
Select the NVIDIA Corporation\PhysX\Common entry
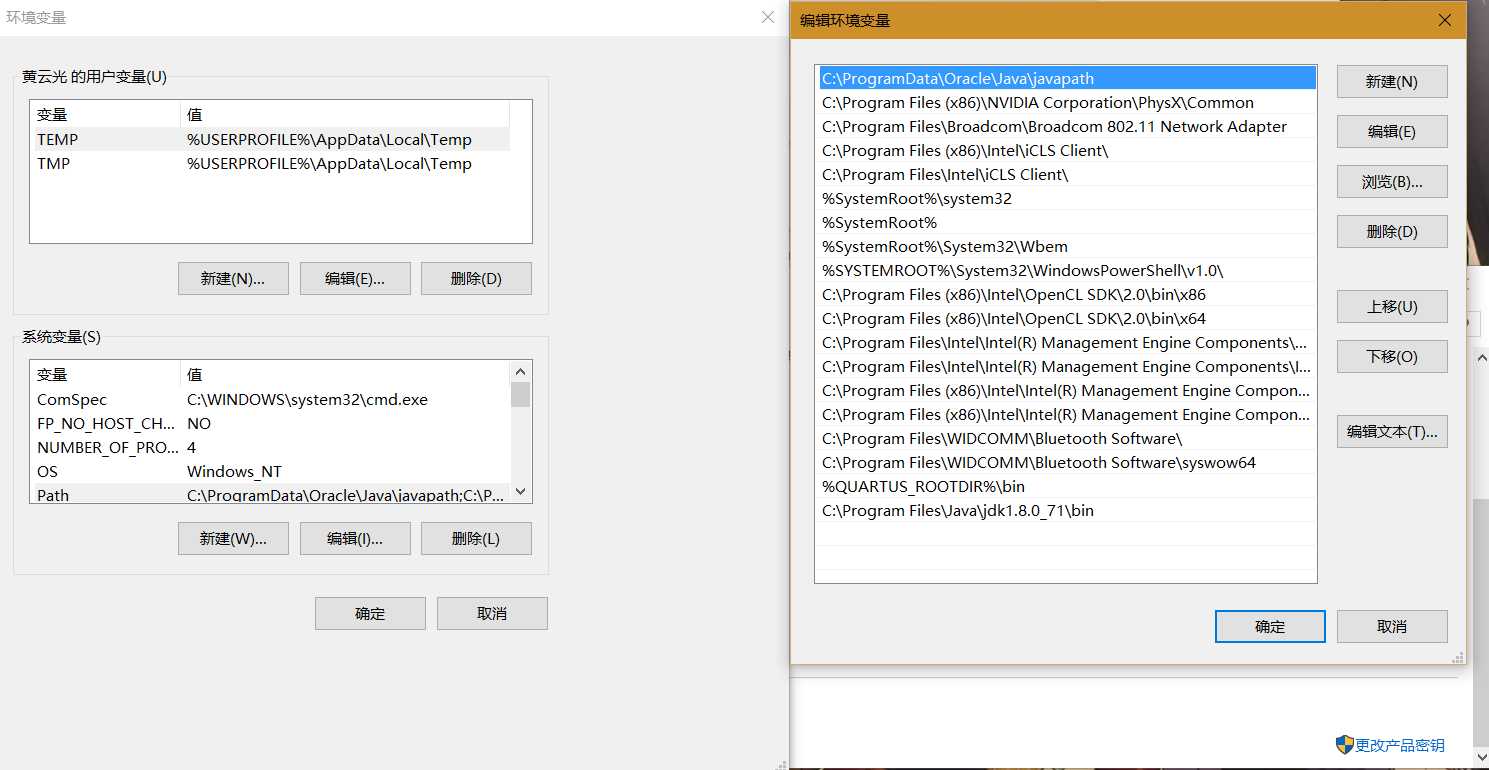tap(1066, 102)
